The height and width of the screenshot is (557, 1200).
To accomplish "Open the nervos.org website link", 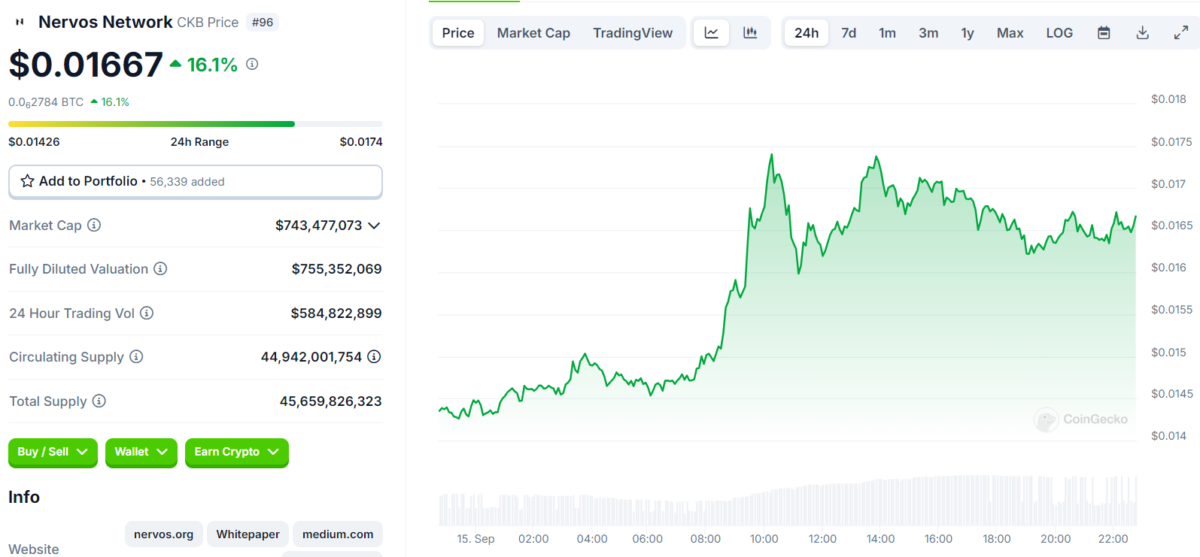I will click(x=164, y=535).
